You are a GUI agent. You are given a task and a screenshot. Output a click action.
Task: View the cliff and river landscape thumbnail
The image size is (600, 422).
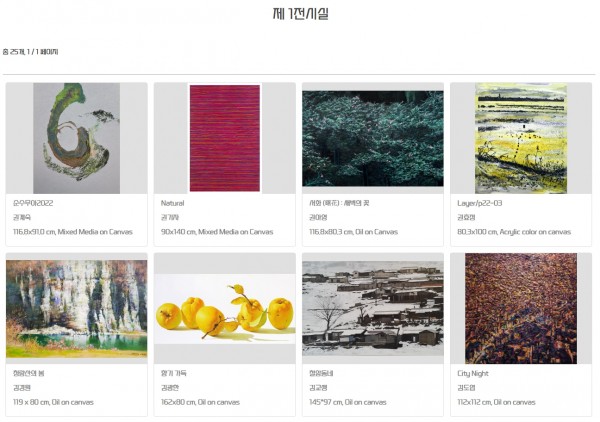pyautogui.click(x=77, y=308)
